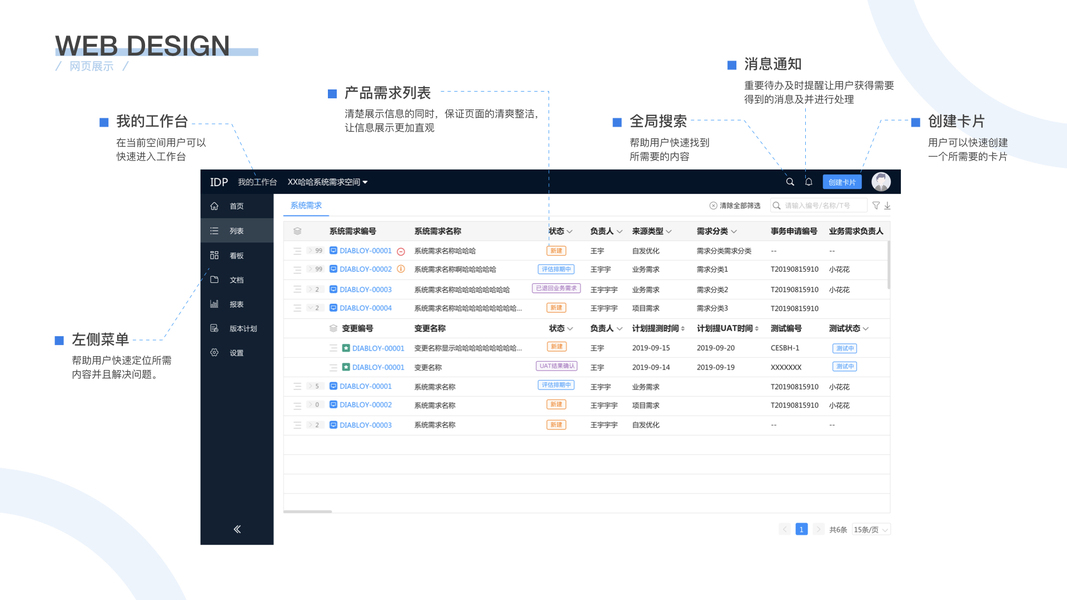Click drag handle of DIABLOY-00004 row
Viewport: 1067px width, 600px height.
[x=297, y=308]
